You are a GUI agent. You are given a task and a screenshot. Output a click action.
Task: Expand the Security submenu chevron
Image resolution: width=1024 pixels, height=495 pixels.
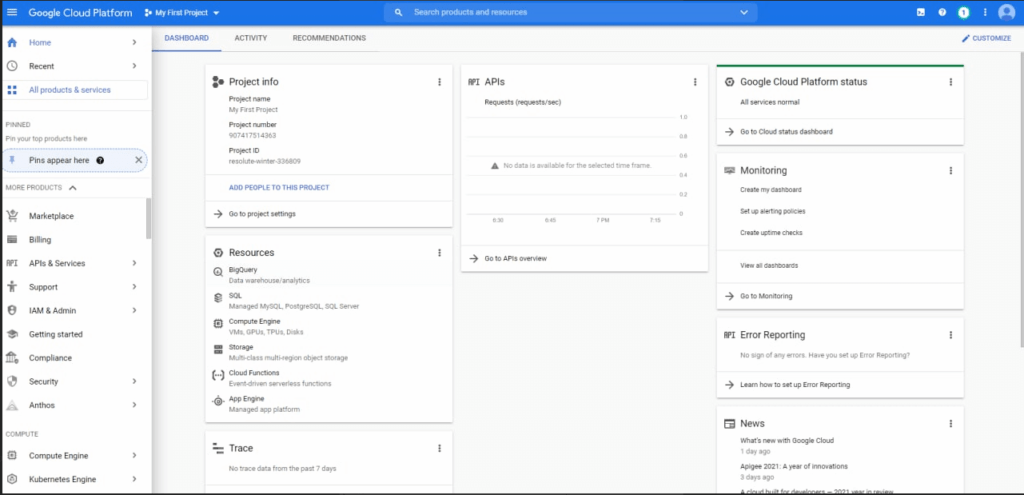pyautogui.click(x=135, y=381)
